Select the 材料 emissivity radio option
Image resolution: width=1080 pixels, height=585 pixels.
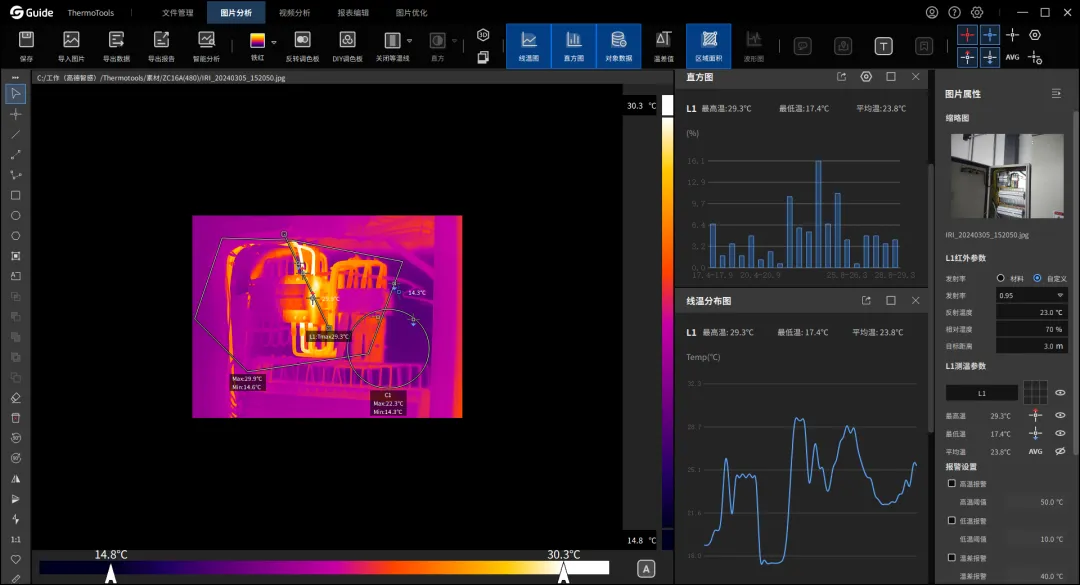point(1000,278)
